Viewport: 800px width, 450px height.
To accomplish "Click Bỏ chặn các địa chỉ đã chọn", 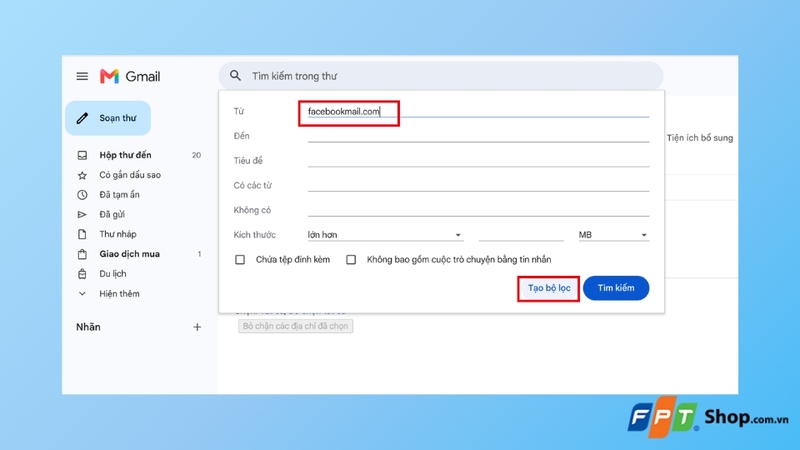I will coord(295,326).
